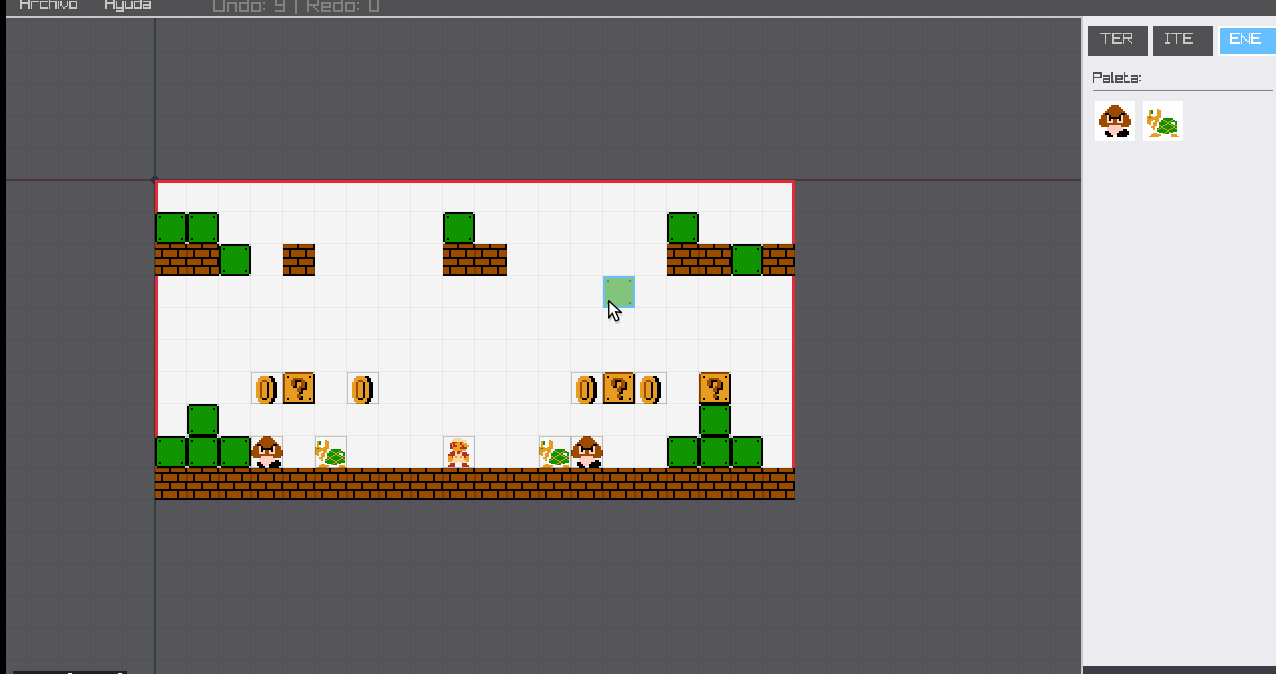Open the Ayuda menu
Screen dimensions: 1276x674
(x=128, y=5)
